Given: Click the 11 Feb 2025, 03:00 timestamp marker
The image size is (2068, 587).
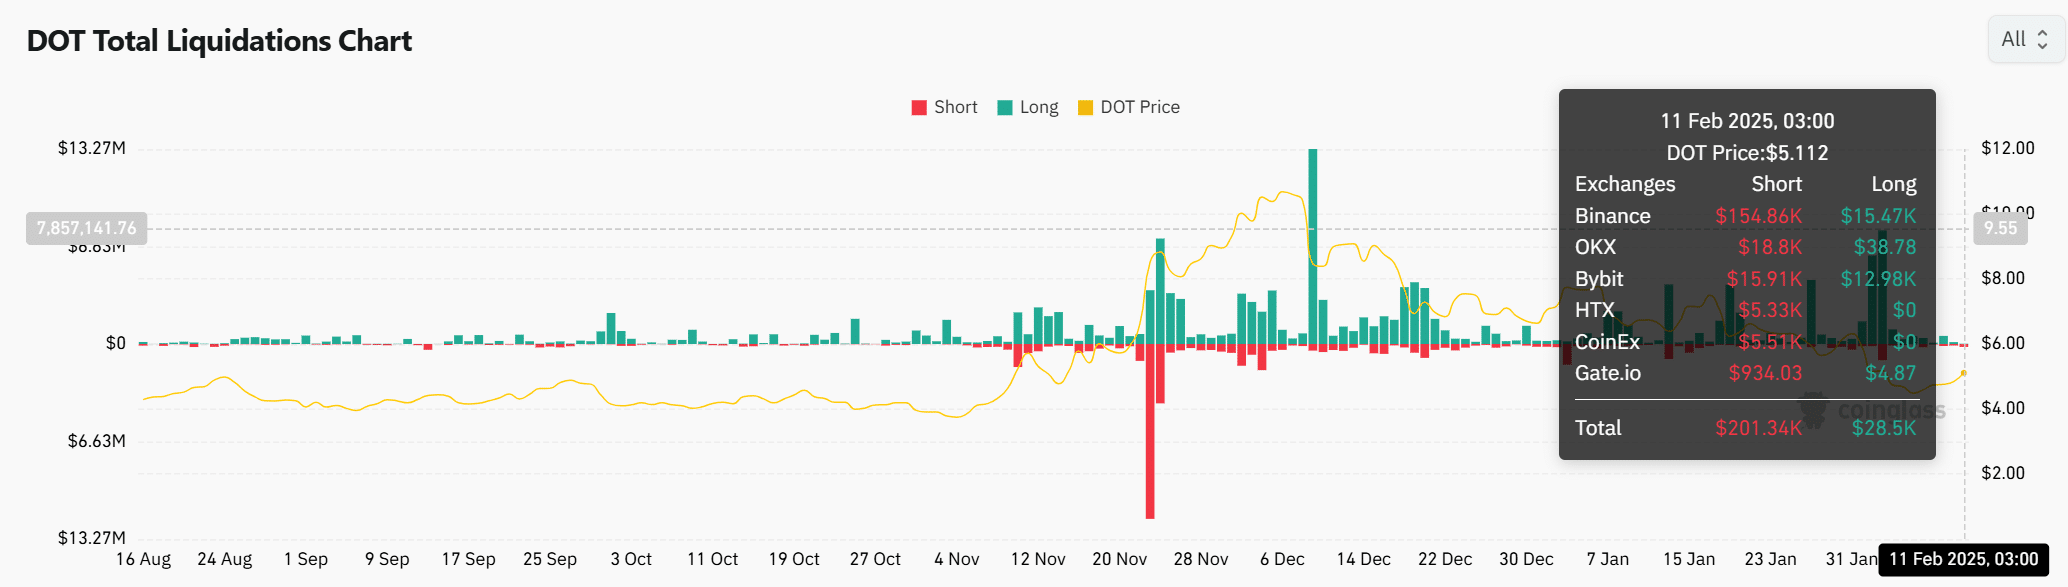Looking at the screenshot, I should [1963, 559].
